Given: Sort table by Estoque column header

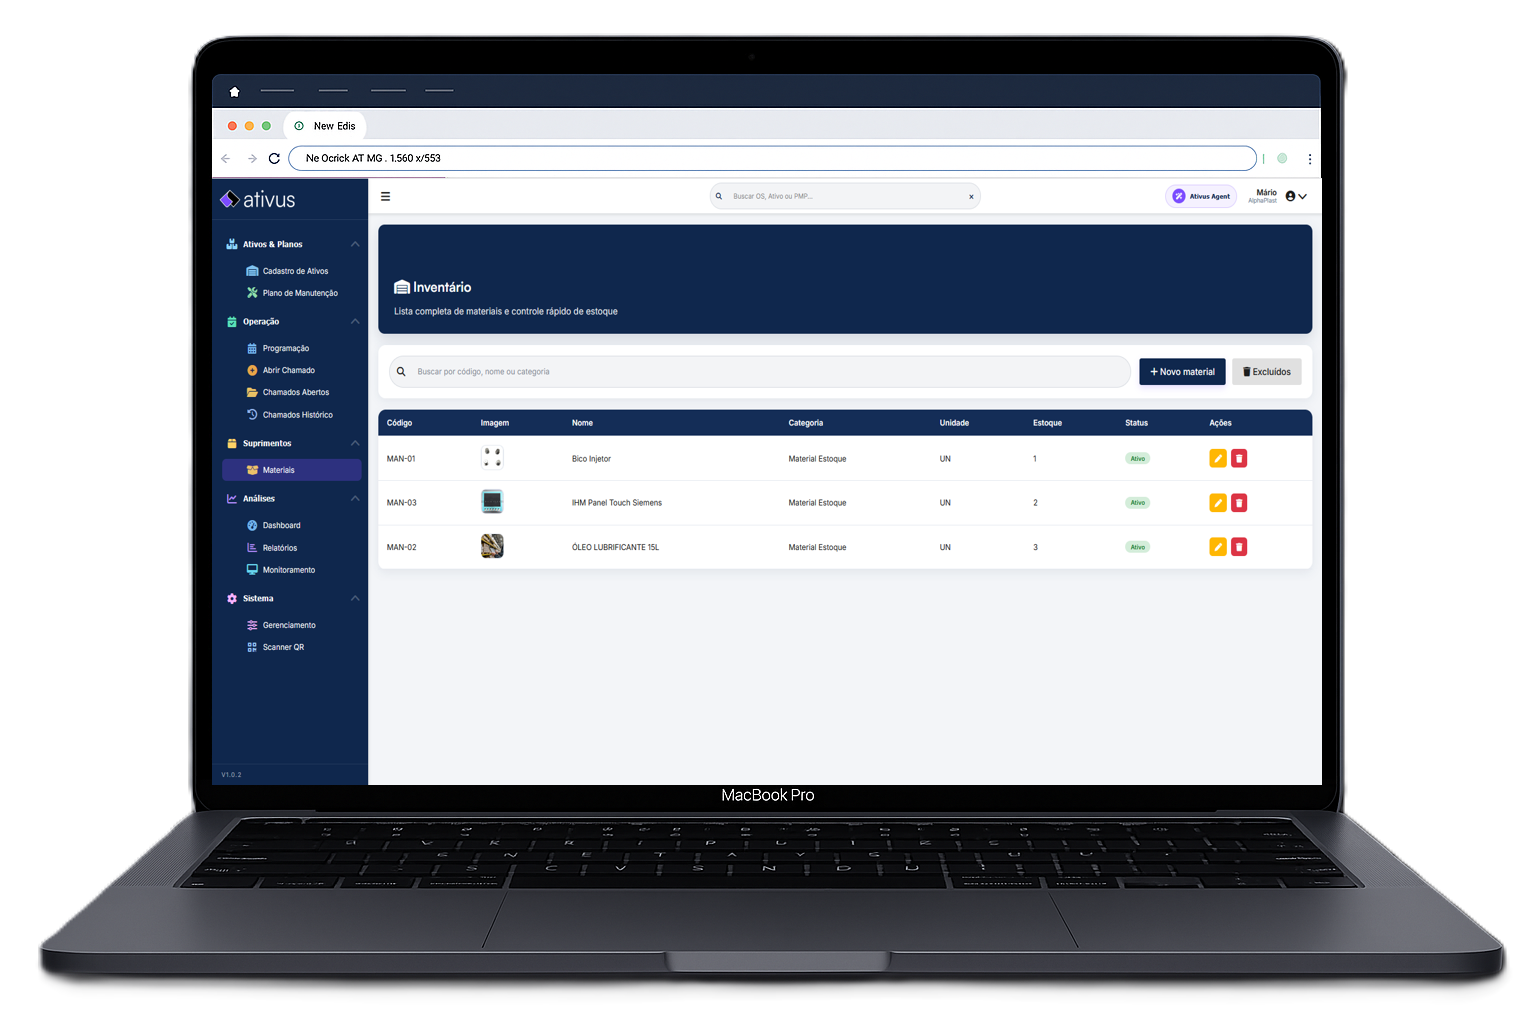Looking at the screenshot, I should [x=1047, y=423].
